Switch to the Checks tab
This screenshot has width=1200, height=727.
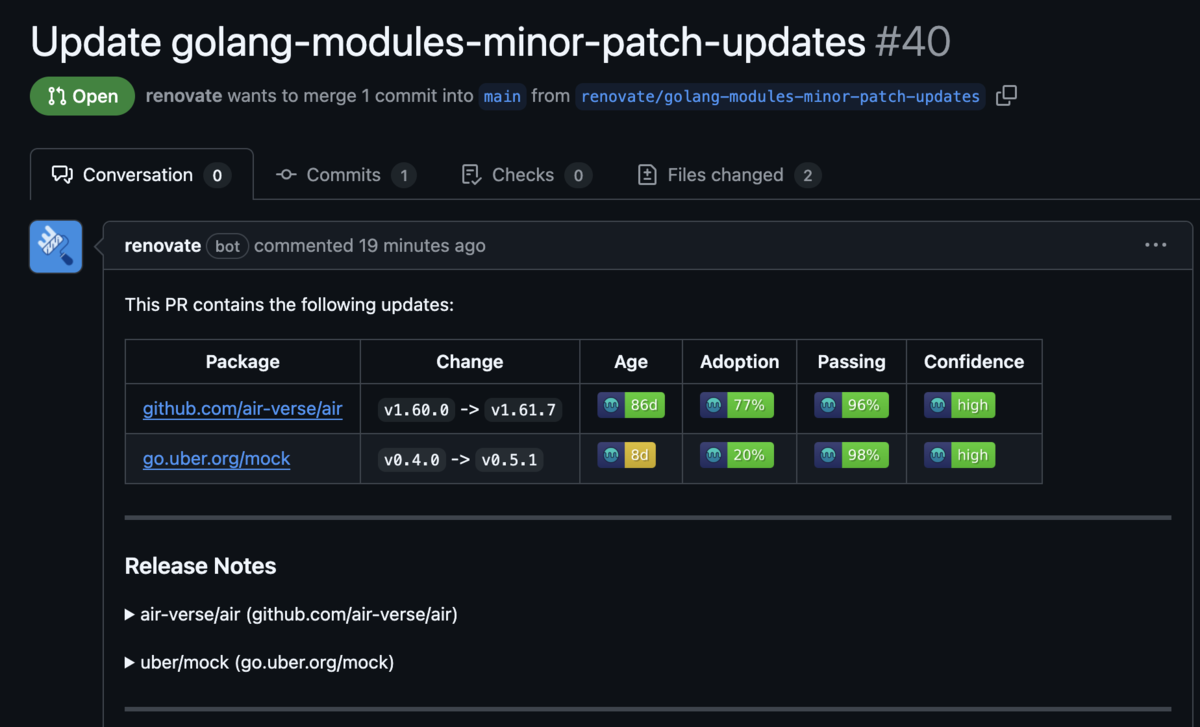coord(526,175)
